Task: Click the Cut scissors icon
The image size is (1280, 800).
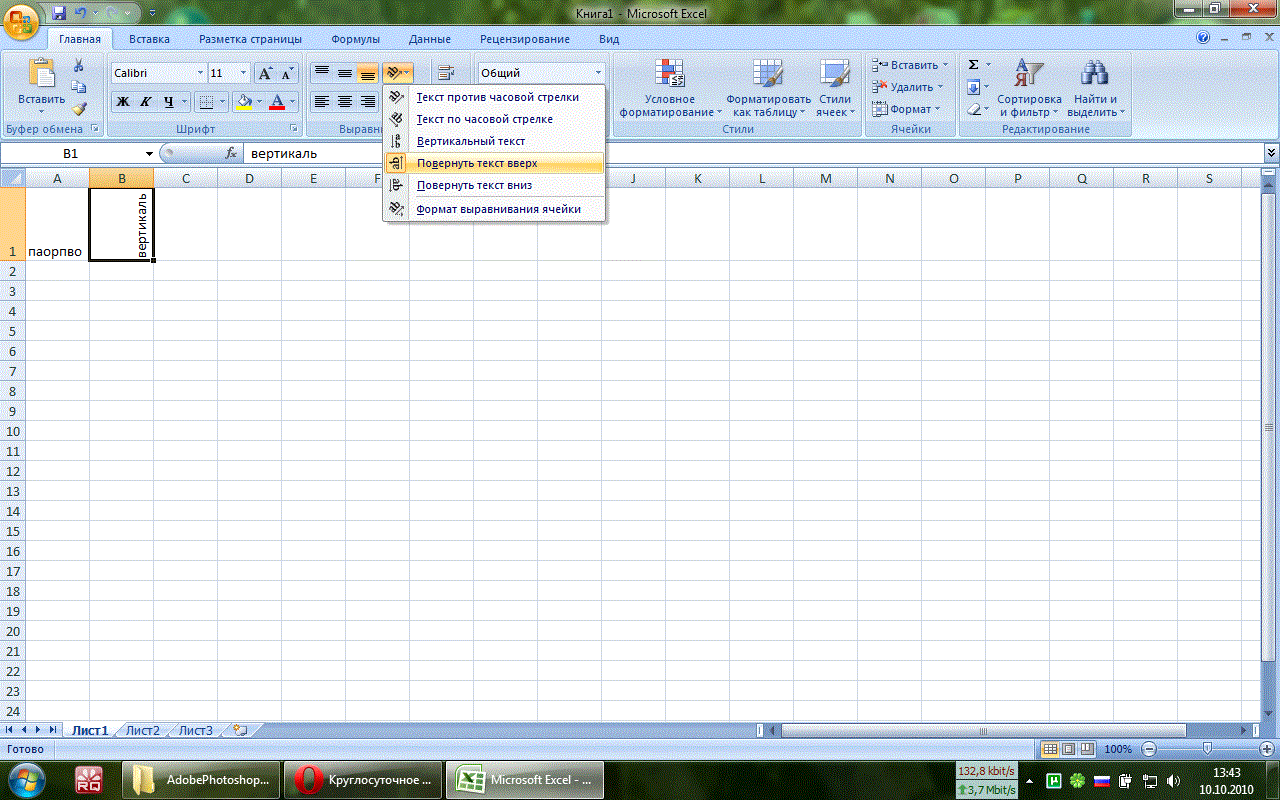Action: [79, 66]
